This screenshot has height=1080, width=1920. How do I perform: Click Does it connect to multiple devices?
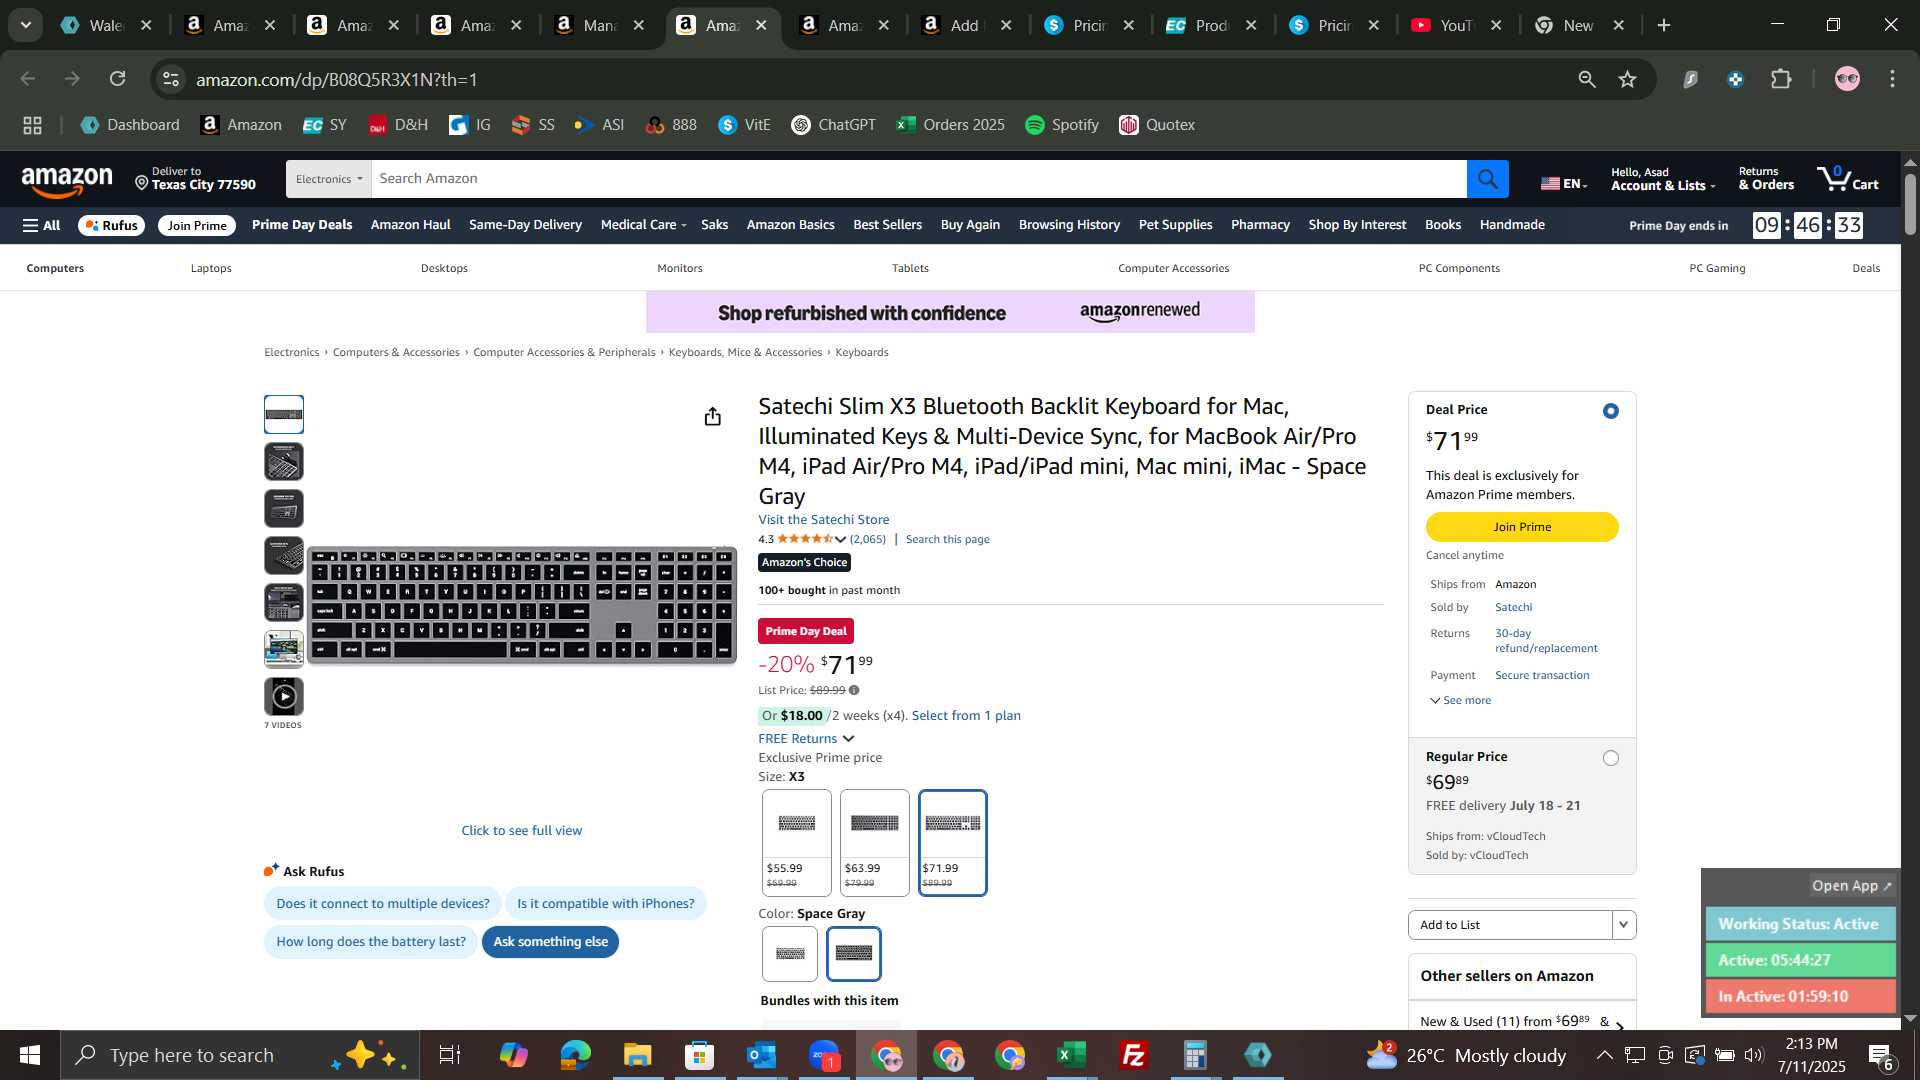pos(383,903)
